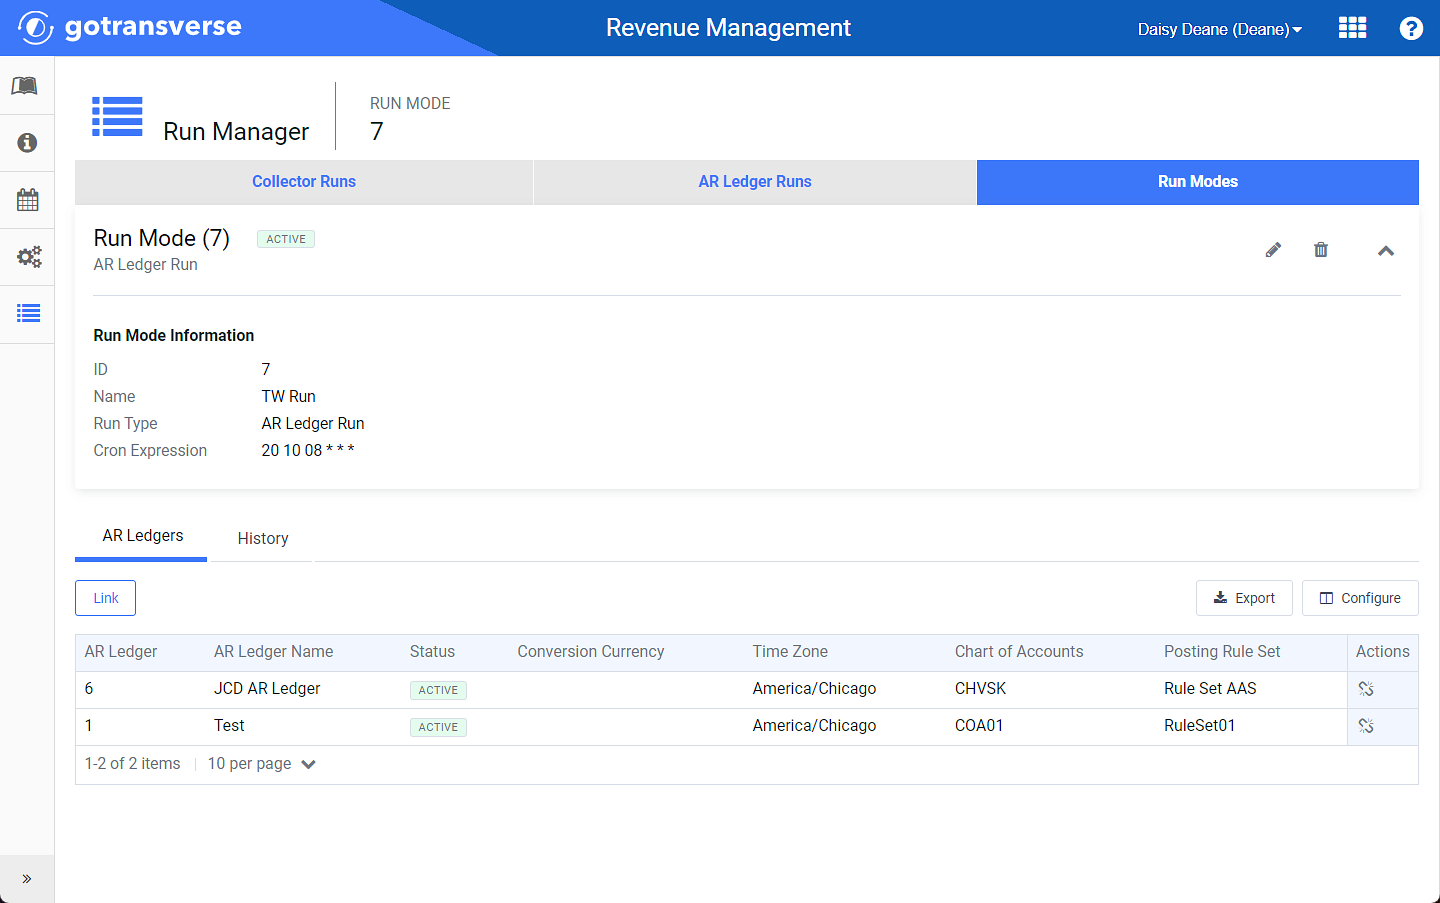Click the gotransverse logo

[130, 27]
